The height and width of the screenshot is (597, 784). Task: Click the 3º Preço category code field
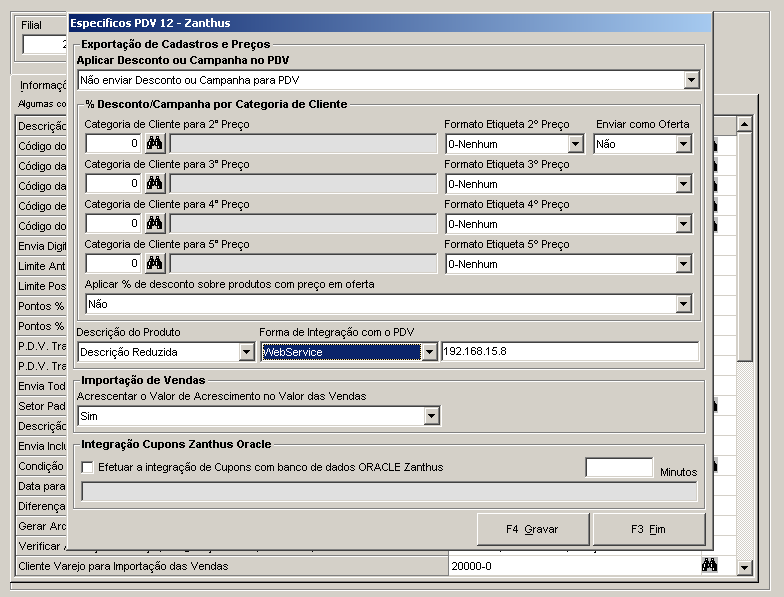[114, 184]
